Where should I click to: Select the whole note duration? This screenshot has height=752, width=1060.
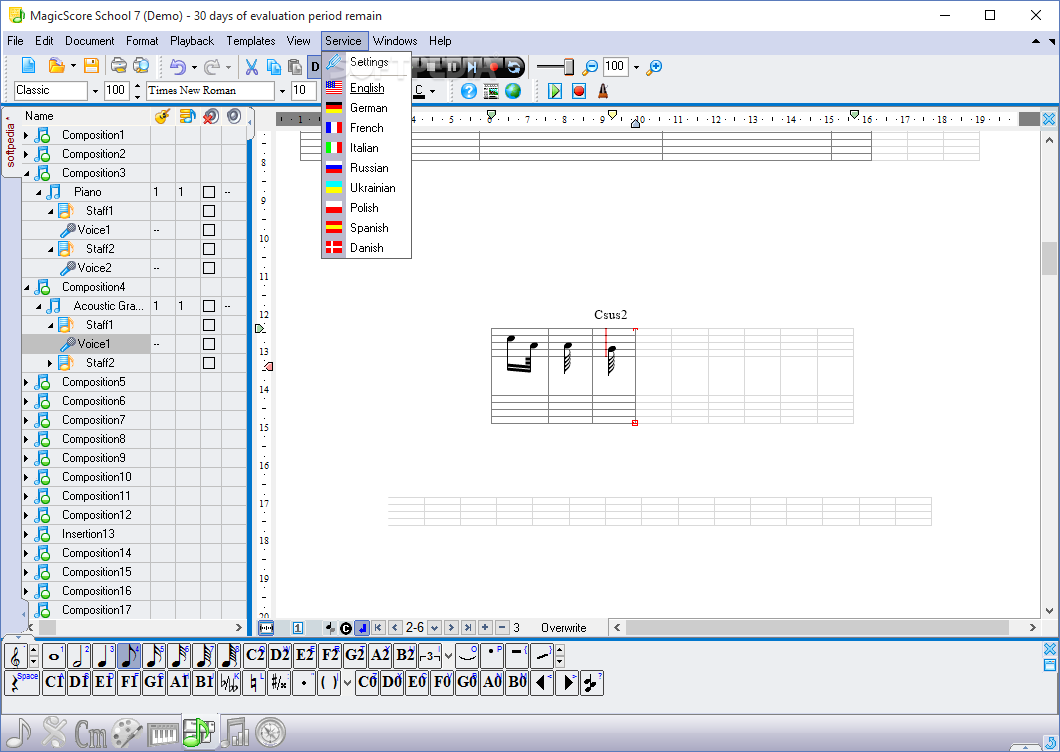(54, 656)
